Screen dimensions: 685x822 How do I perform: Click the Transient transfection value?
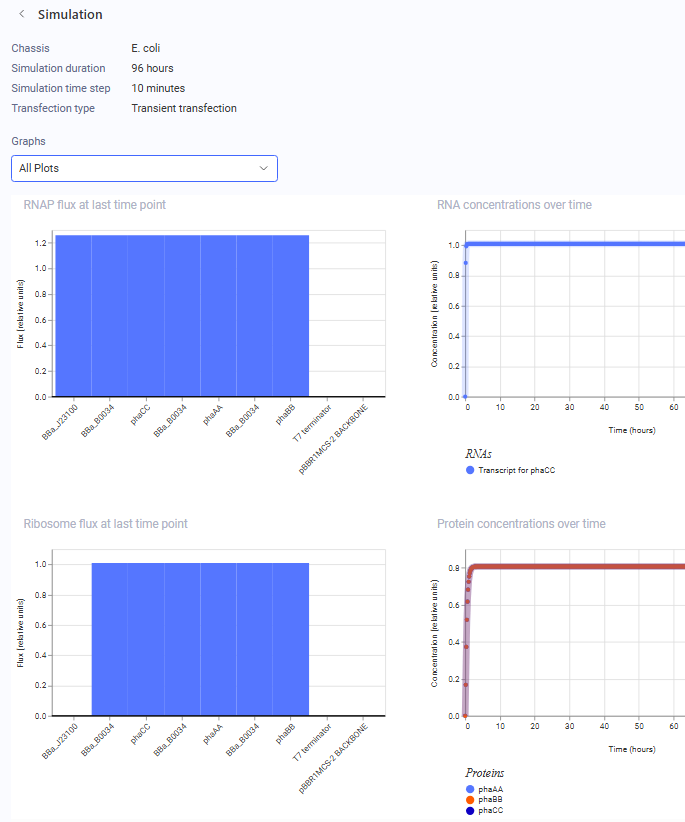coord(184,108)
